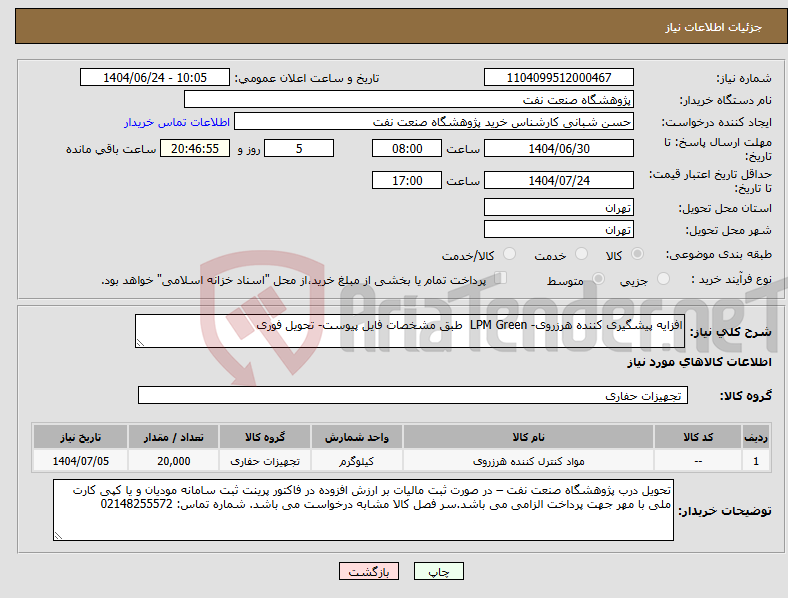This screenshot has width=788, height=598.
Task: Click the row number cell 1
Action: click(x=756, y=461)
